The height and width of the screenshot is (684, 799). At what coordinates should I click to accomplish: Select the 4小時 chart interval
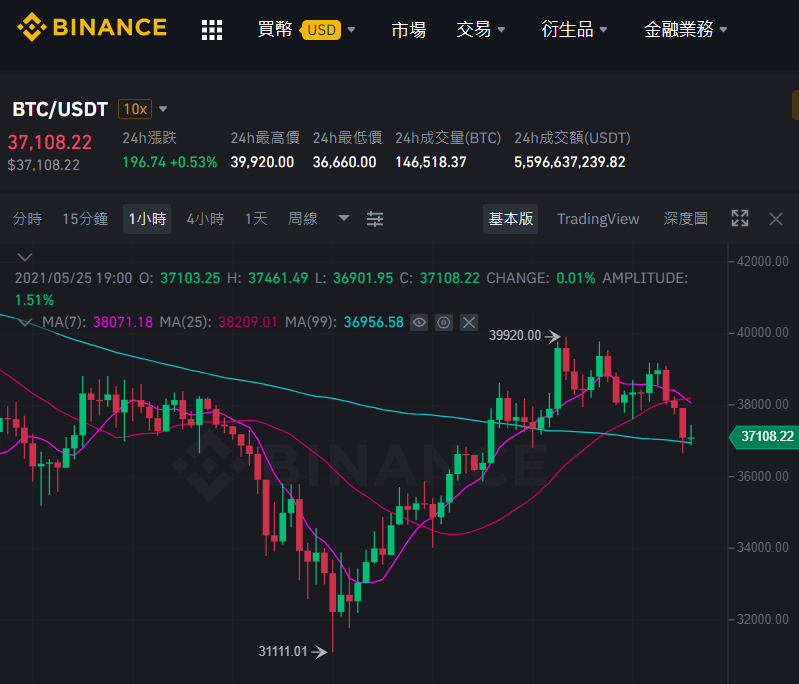coord(205,219)
